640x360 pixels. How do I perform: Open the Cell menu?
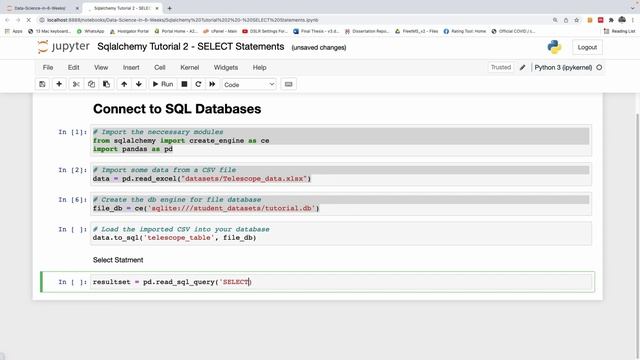pyautogui.click(x=160, y=67)
